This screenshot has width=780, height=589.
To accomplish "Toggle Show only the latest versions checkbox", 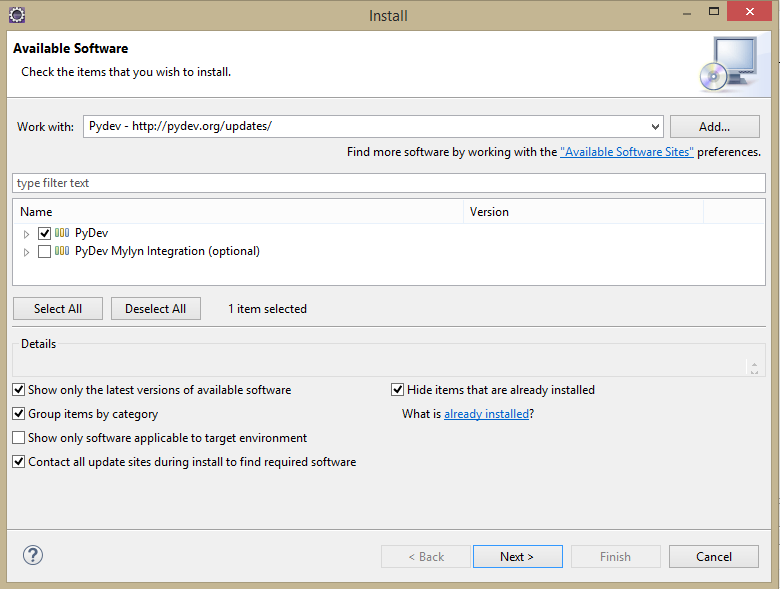I will (x=19, y=390).
